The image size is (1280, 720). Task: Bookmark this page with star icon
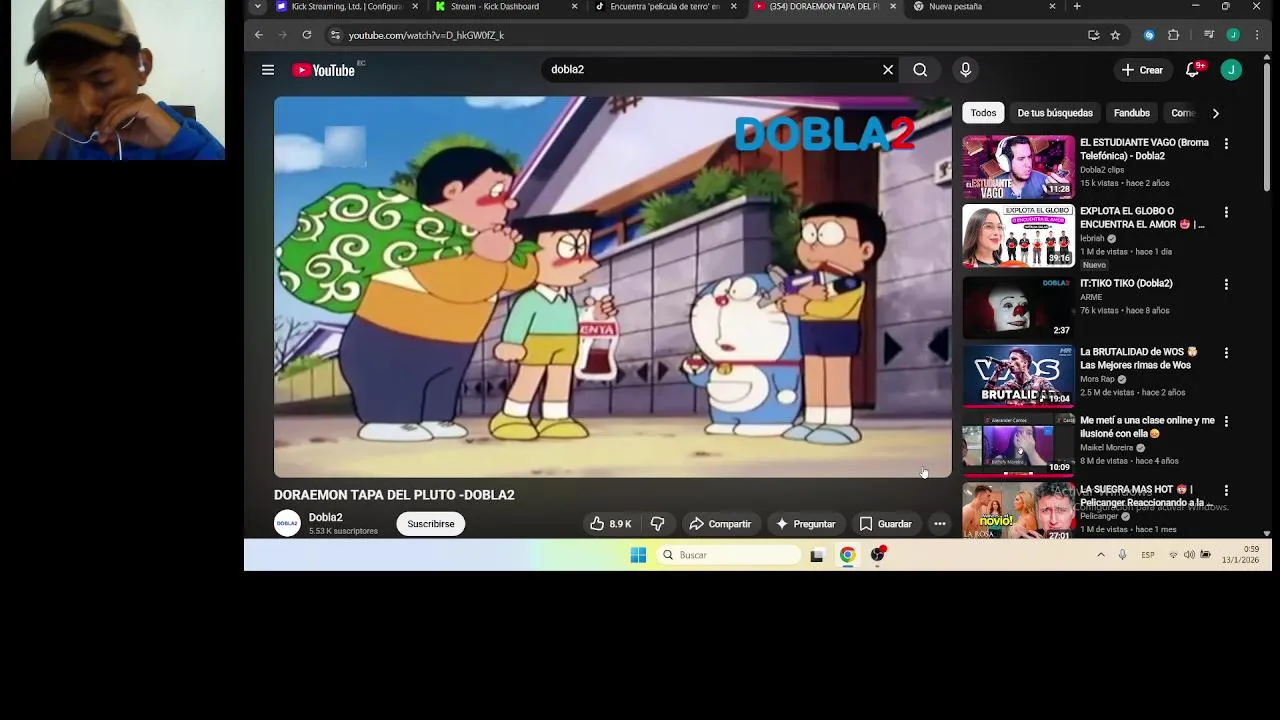pyautogui.click(x=1115, y=35)
